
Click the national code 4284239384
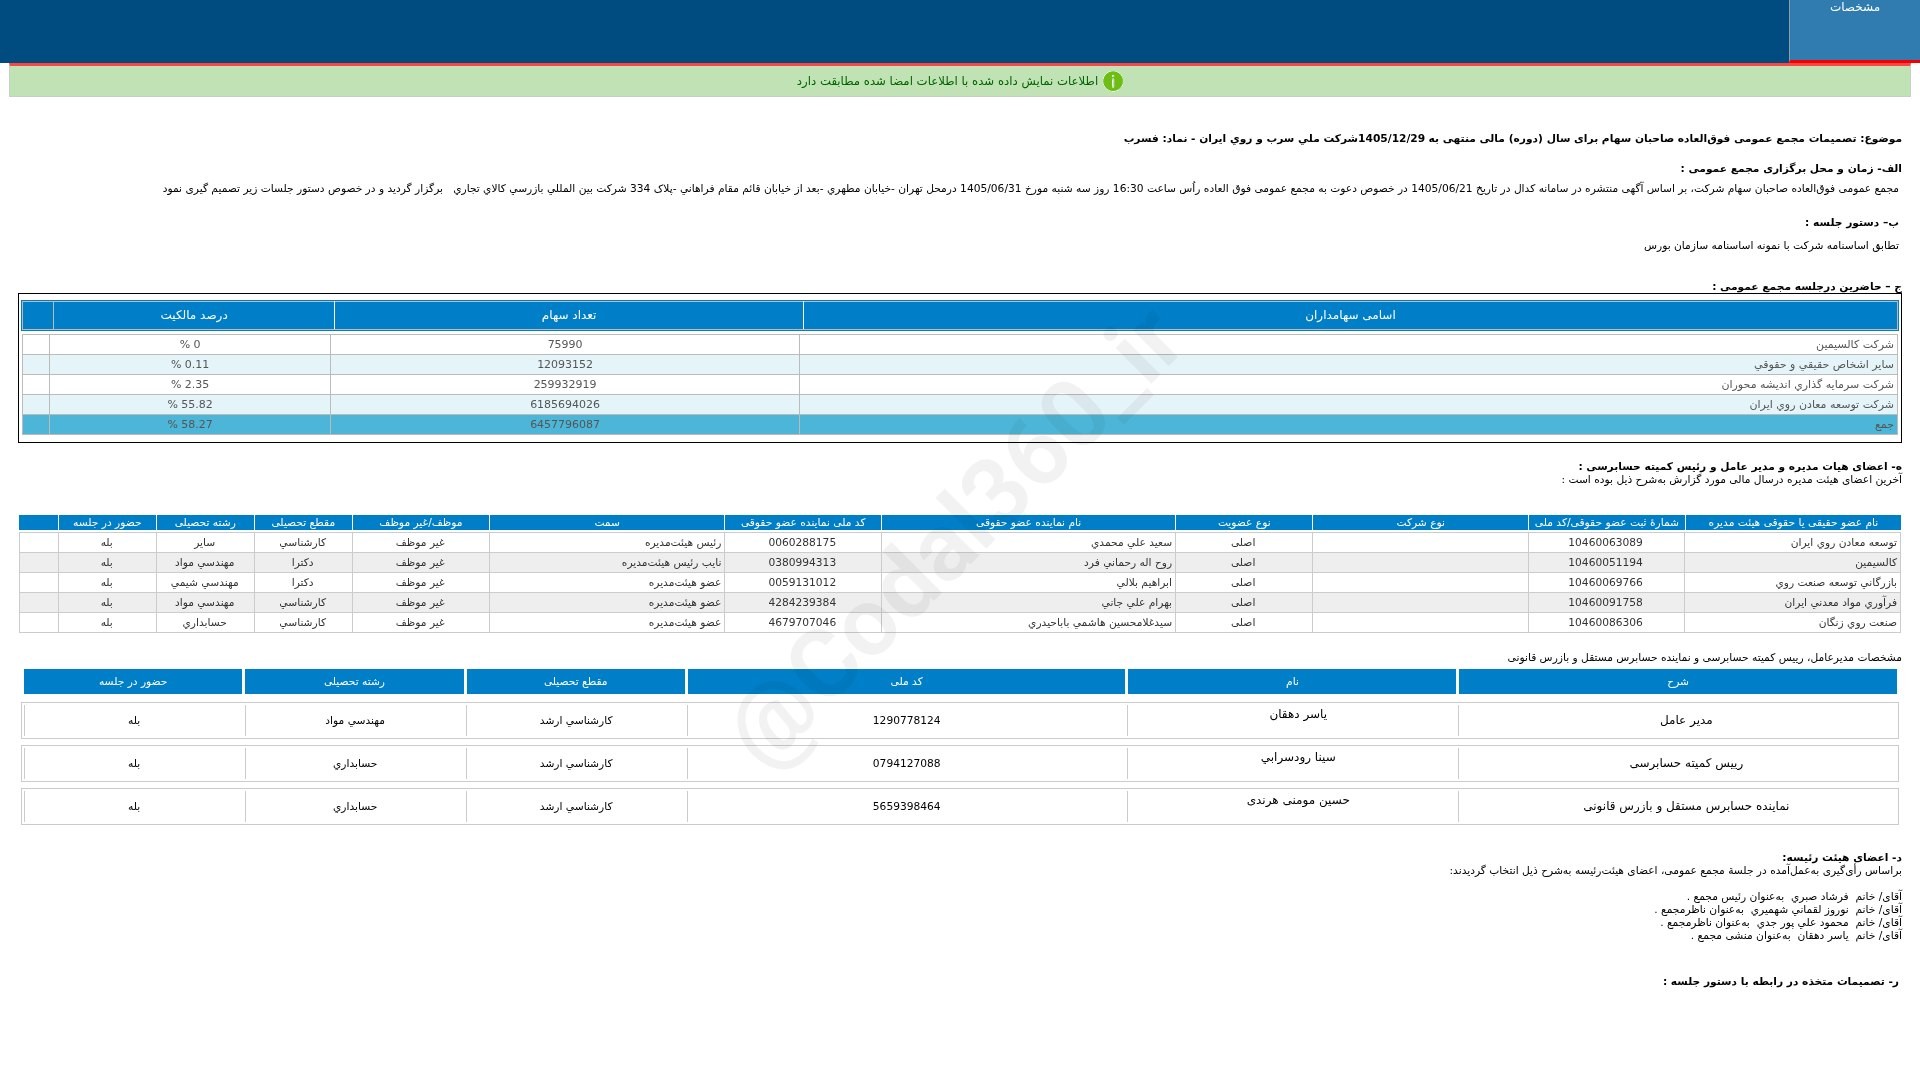802,603
